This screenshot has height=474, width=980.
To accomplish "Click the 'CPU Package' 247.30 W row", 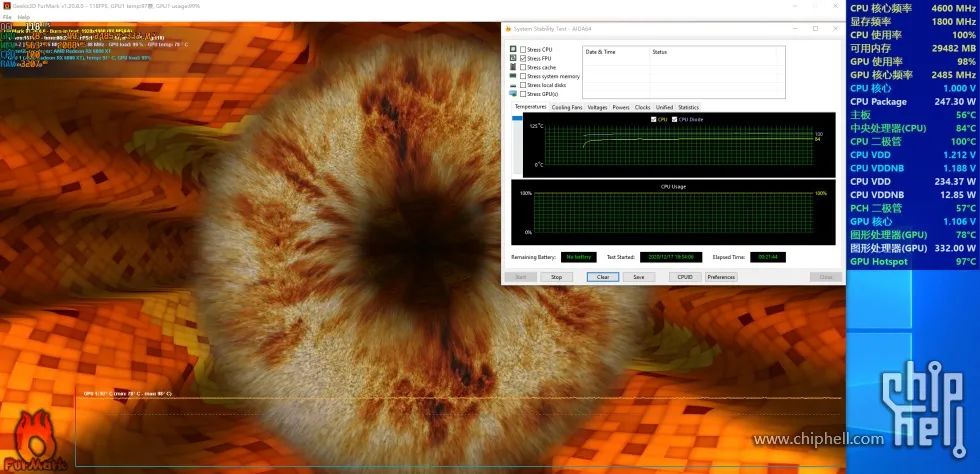I will 912,101.
